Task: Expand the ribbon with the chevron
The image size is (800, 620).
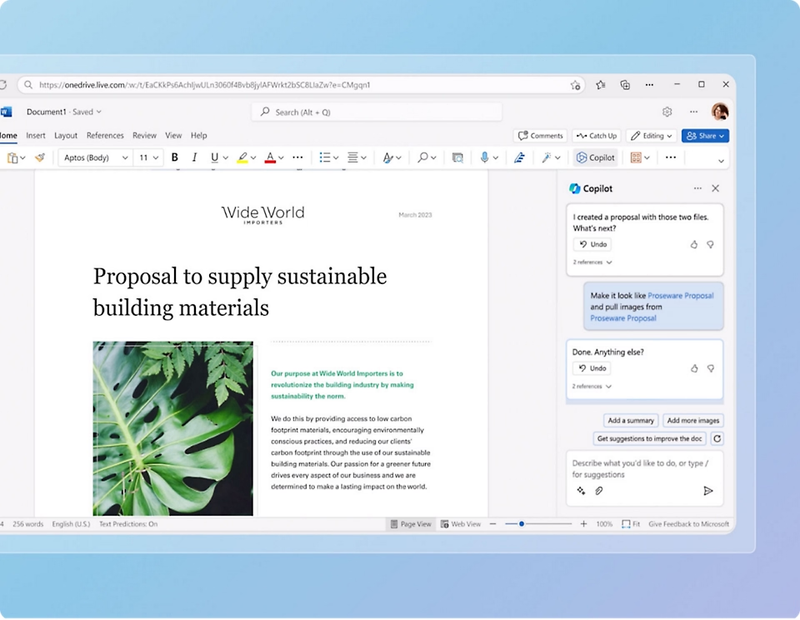Action: click(721, 161)
